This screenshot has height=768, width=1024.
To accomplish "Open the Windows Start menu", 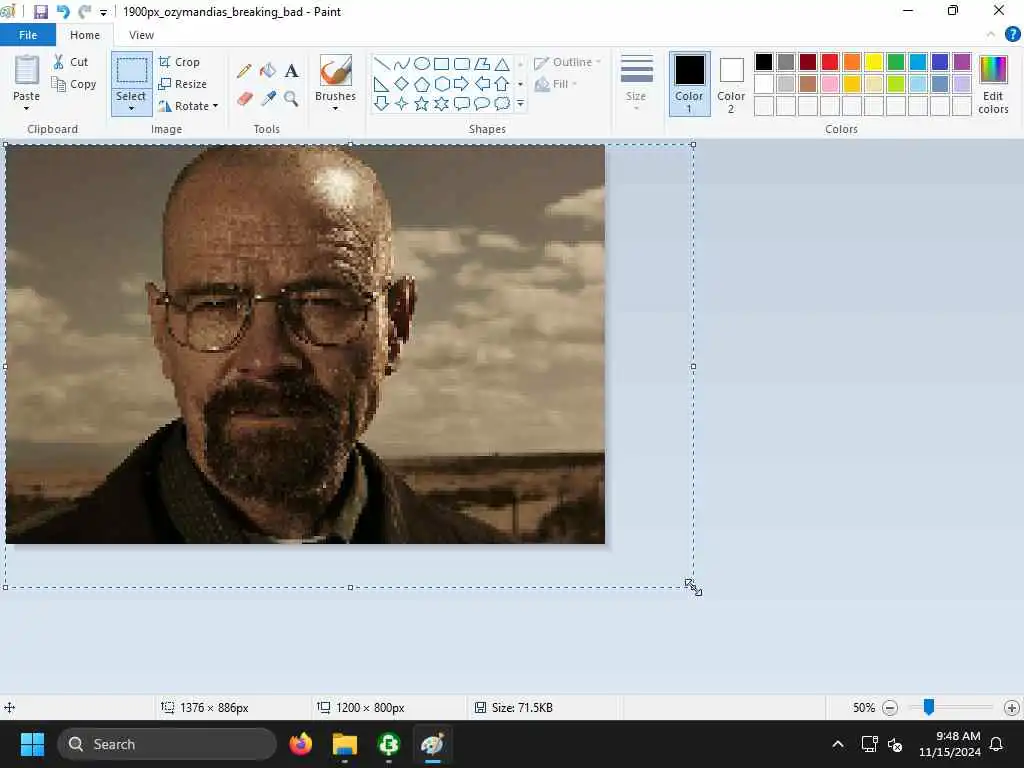I will pos(32,744).
